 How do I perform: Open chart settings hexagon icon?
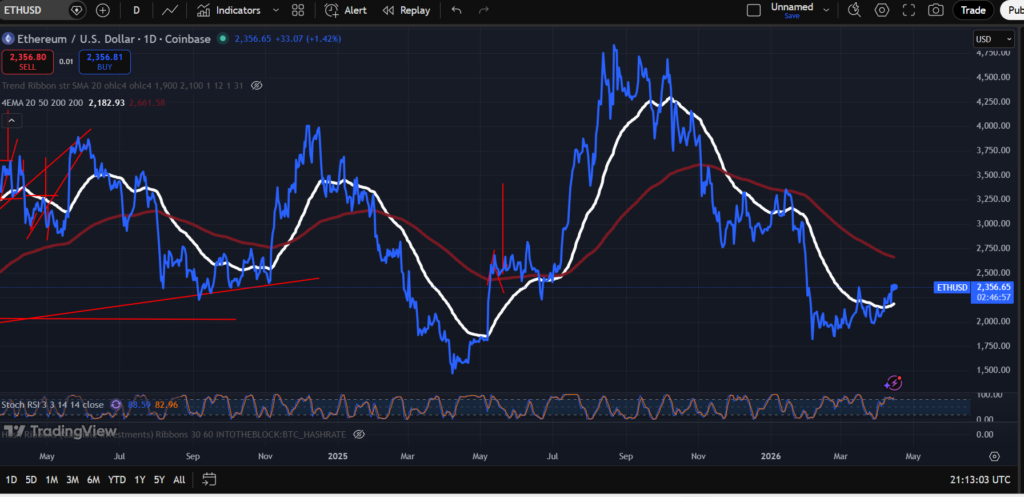[x=882, y=10]
